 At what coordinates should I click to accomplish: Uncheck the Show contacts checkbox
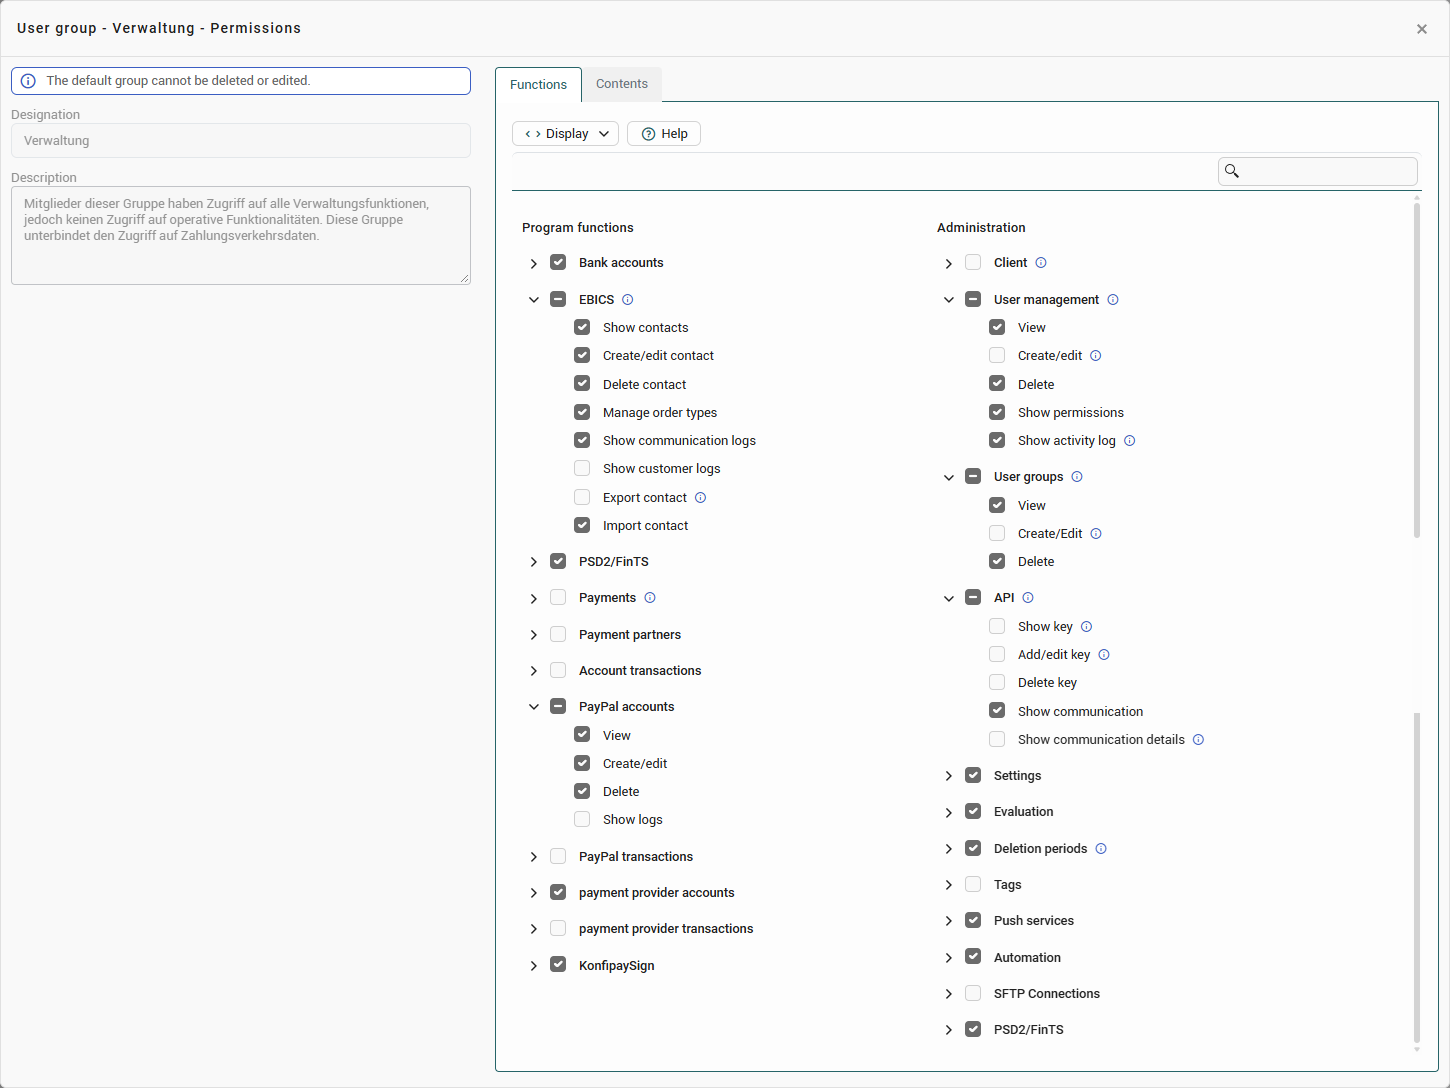click(x=582, y=327)
